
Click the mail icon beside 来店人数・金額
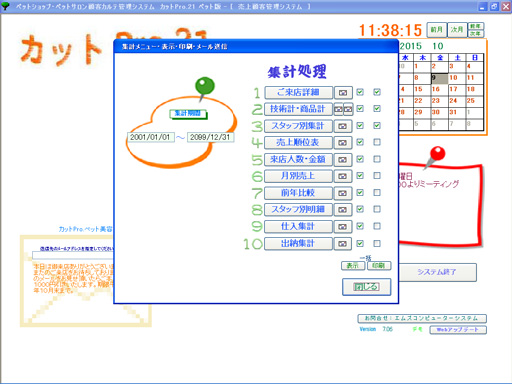pyautogui.click(x=343, y=160)
